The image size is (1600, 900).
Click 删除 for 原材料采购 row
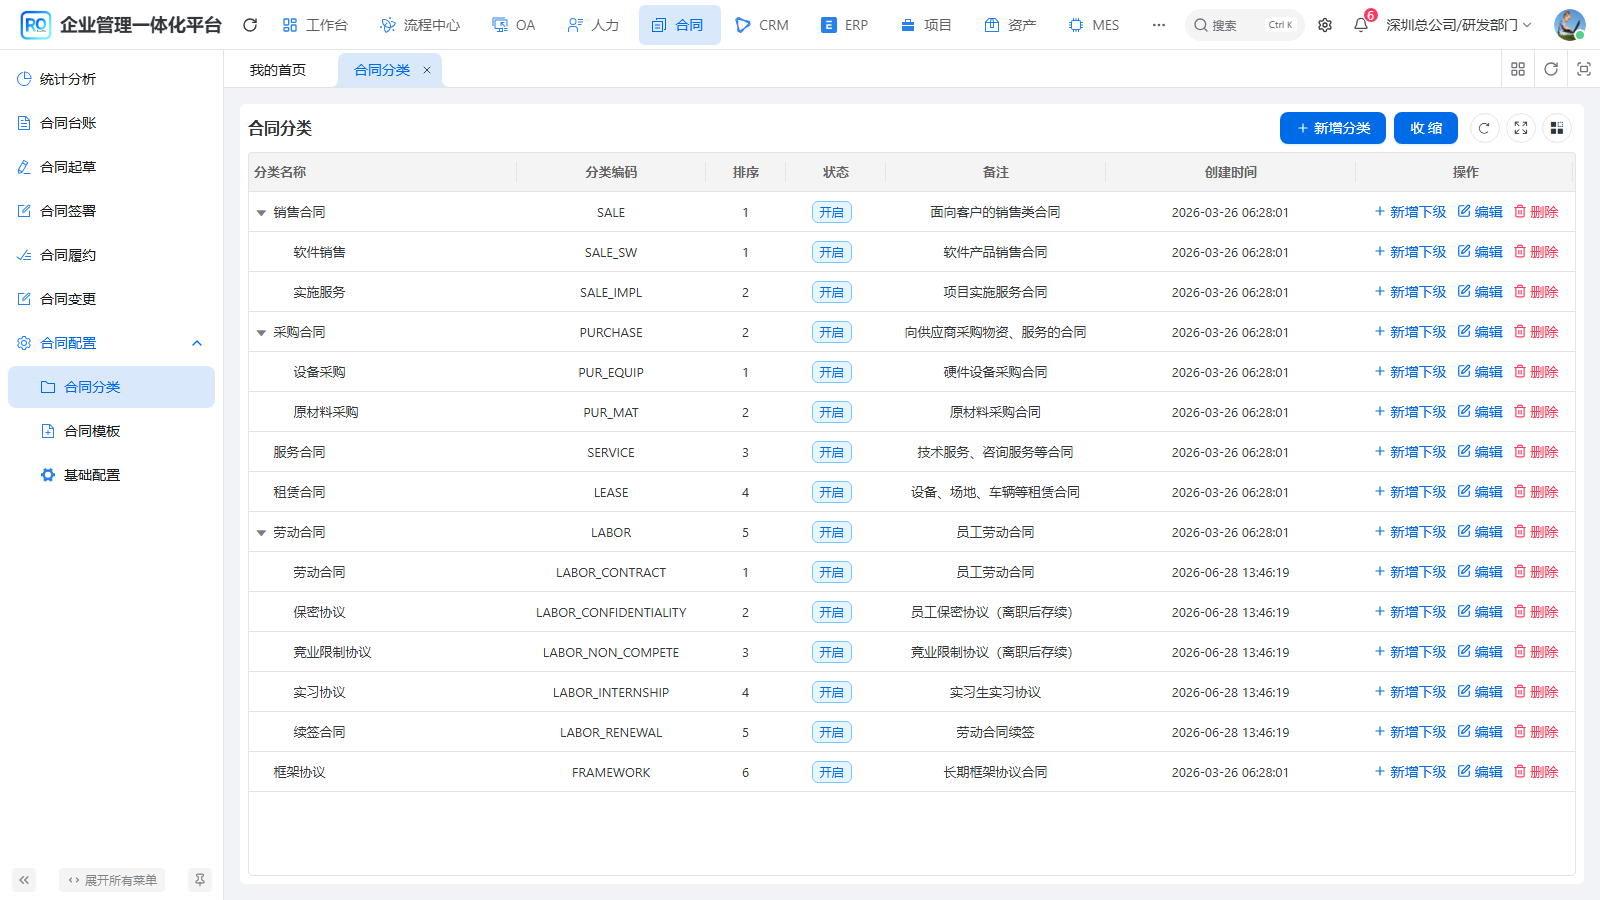coord(1536,412)
